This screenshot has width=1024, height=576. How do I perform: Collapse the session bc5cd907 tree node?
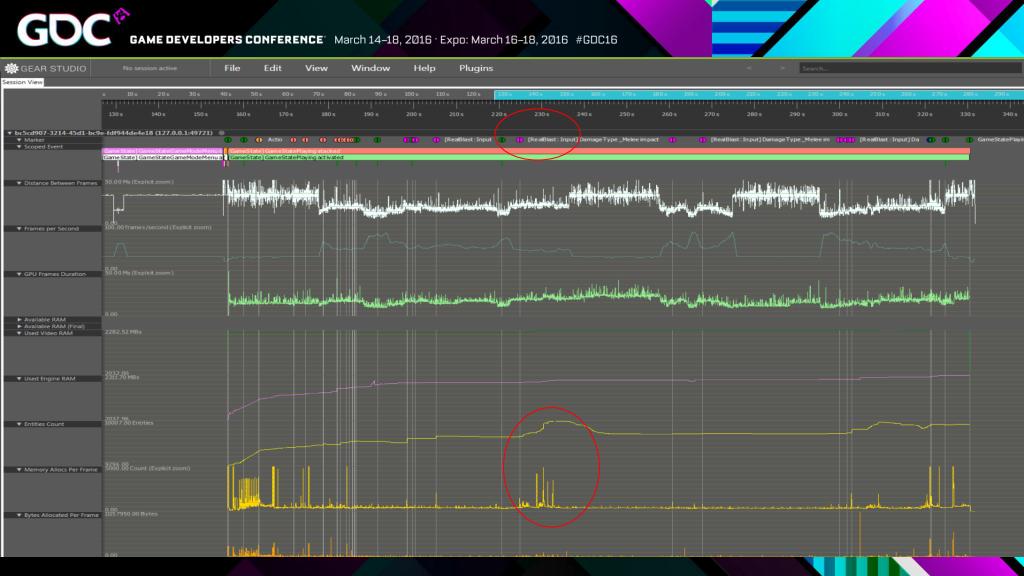point(9,132)
